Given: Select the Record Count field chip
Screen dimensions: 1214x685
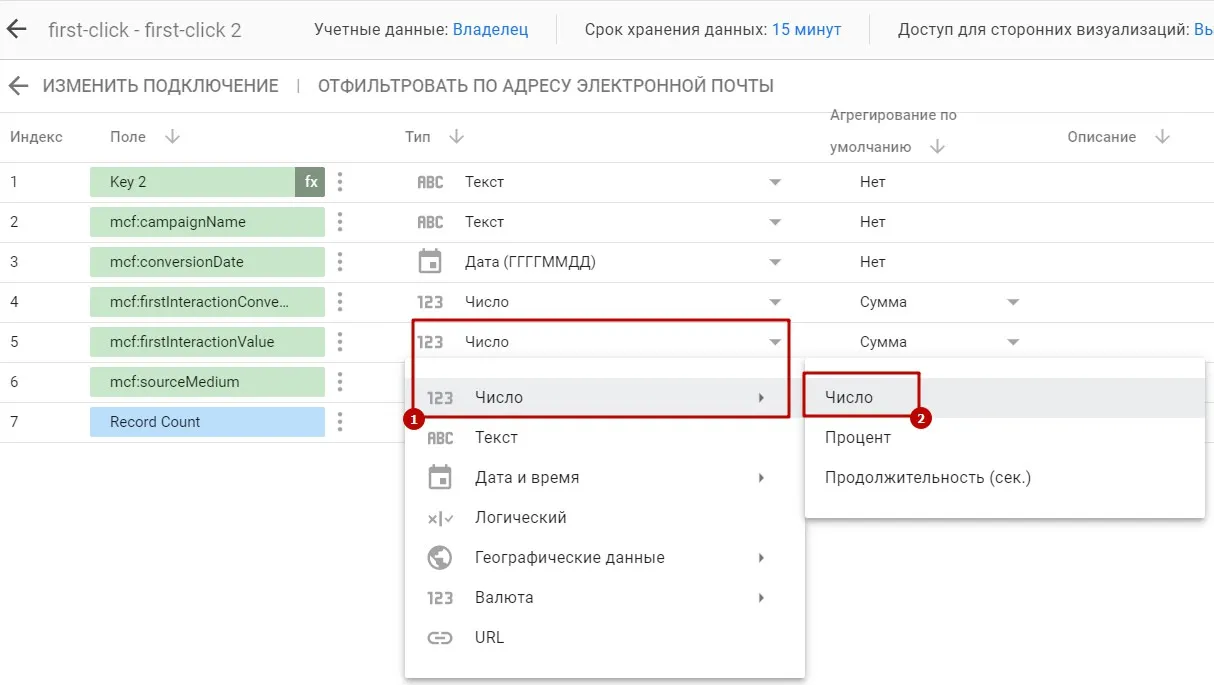Looking at the screenshot, I should point(207,422).
